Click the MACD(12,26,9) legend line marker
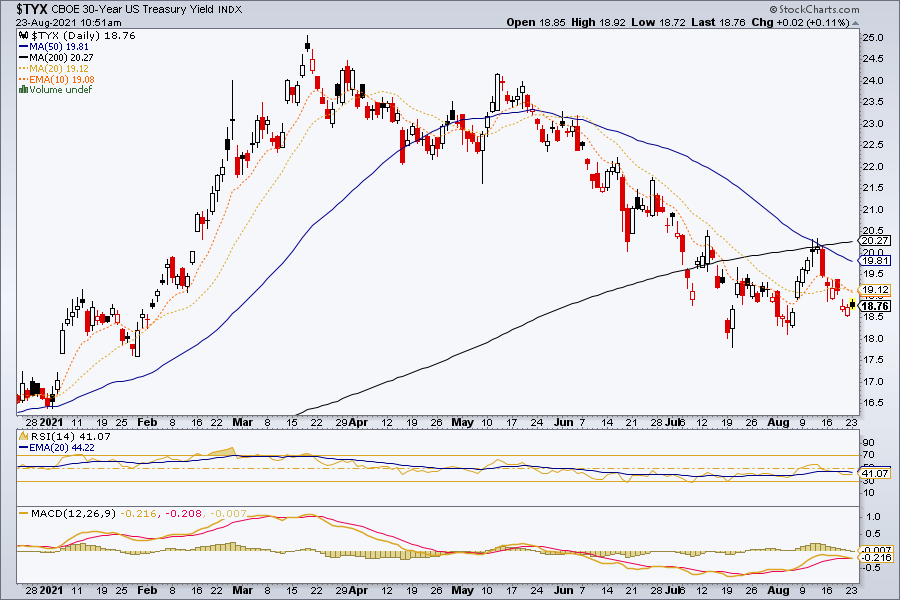Image resolution: width=900 pixels, height=600 pixels. (24, 513)
